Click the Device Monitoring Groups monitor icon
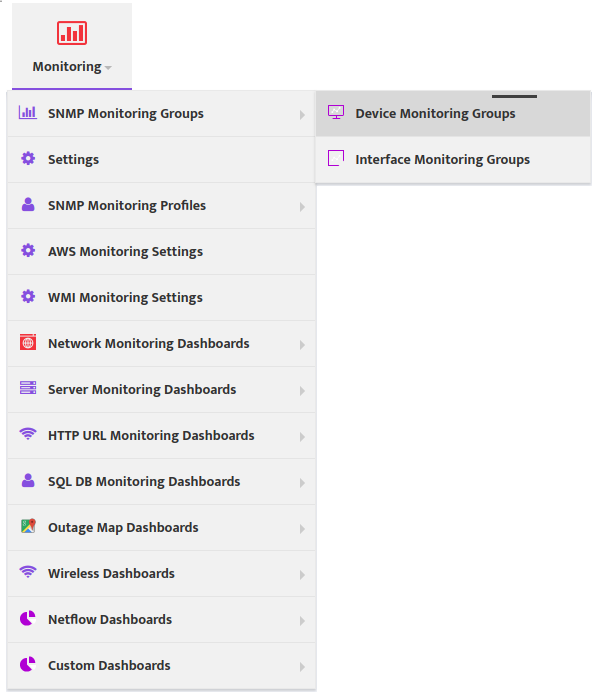The image size is (597, 698). (x=336, y=112)
